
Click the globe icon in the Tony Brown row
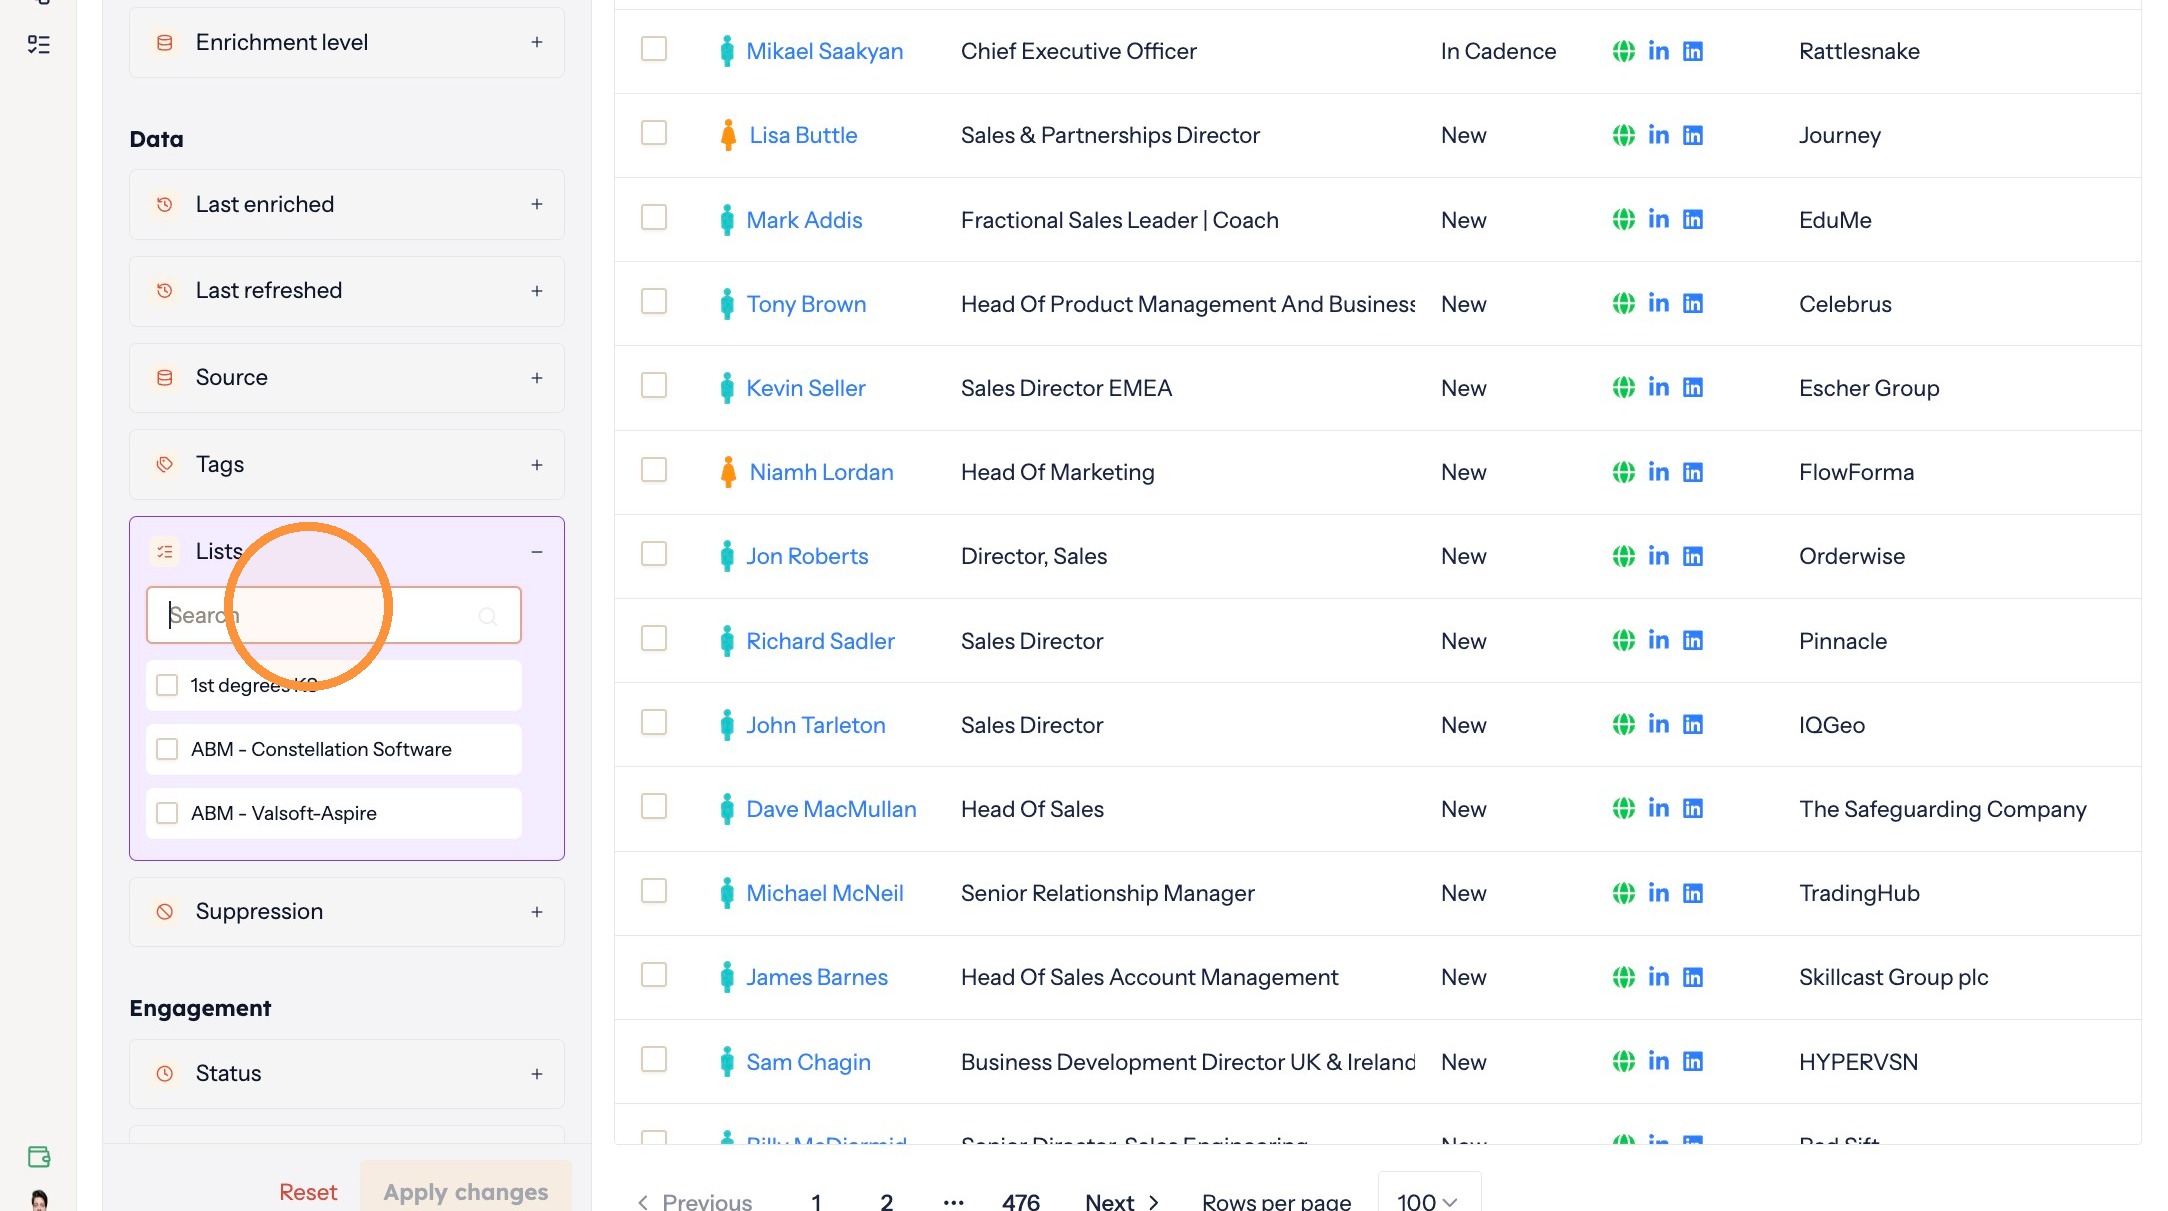pyautogui.click(x=1623, y=303)
